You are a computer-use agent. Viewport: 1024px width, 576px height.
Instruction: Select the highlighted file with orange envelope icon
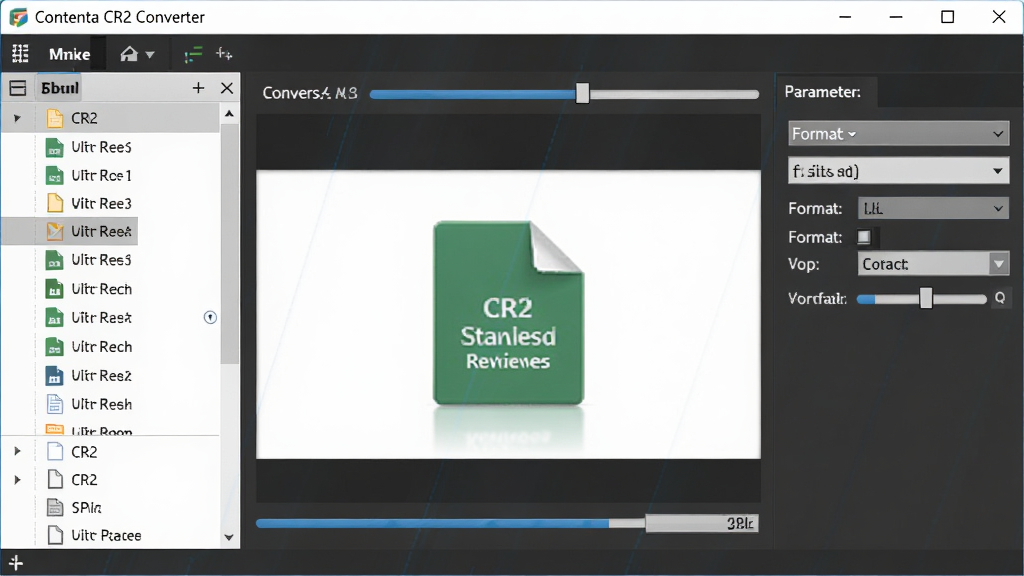pyautogui.click(x=70, y=231)
